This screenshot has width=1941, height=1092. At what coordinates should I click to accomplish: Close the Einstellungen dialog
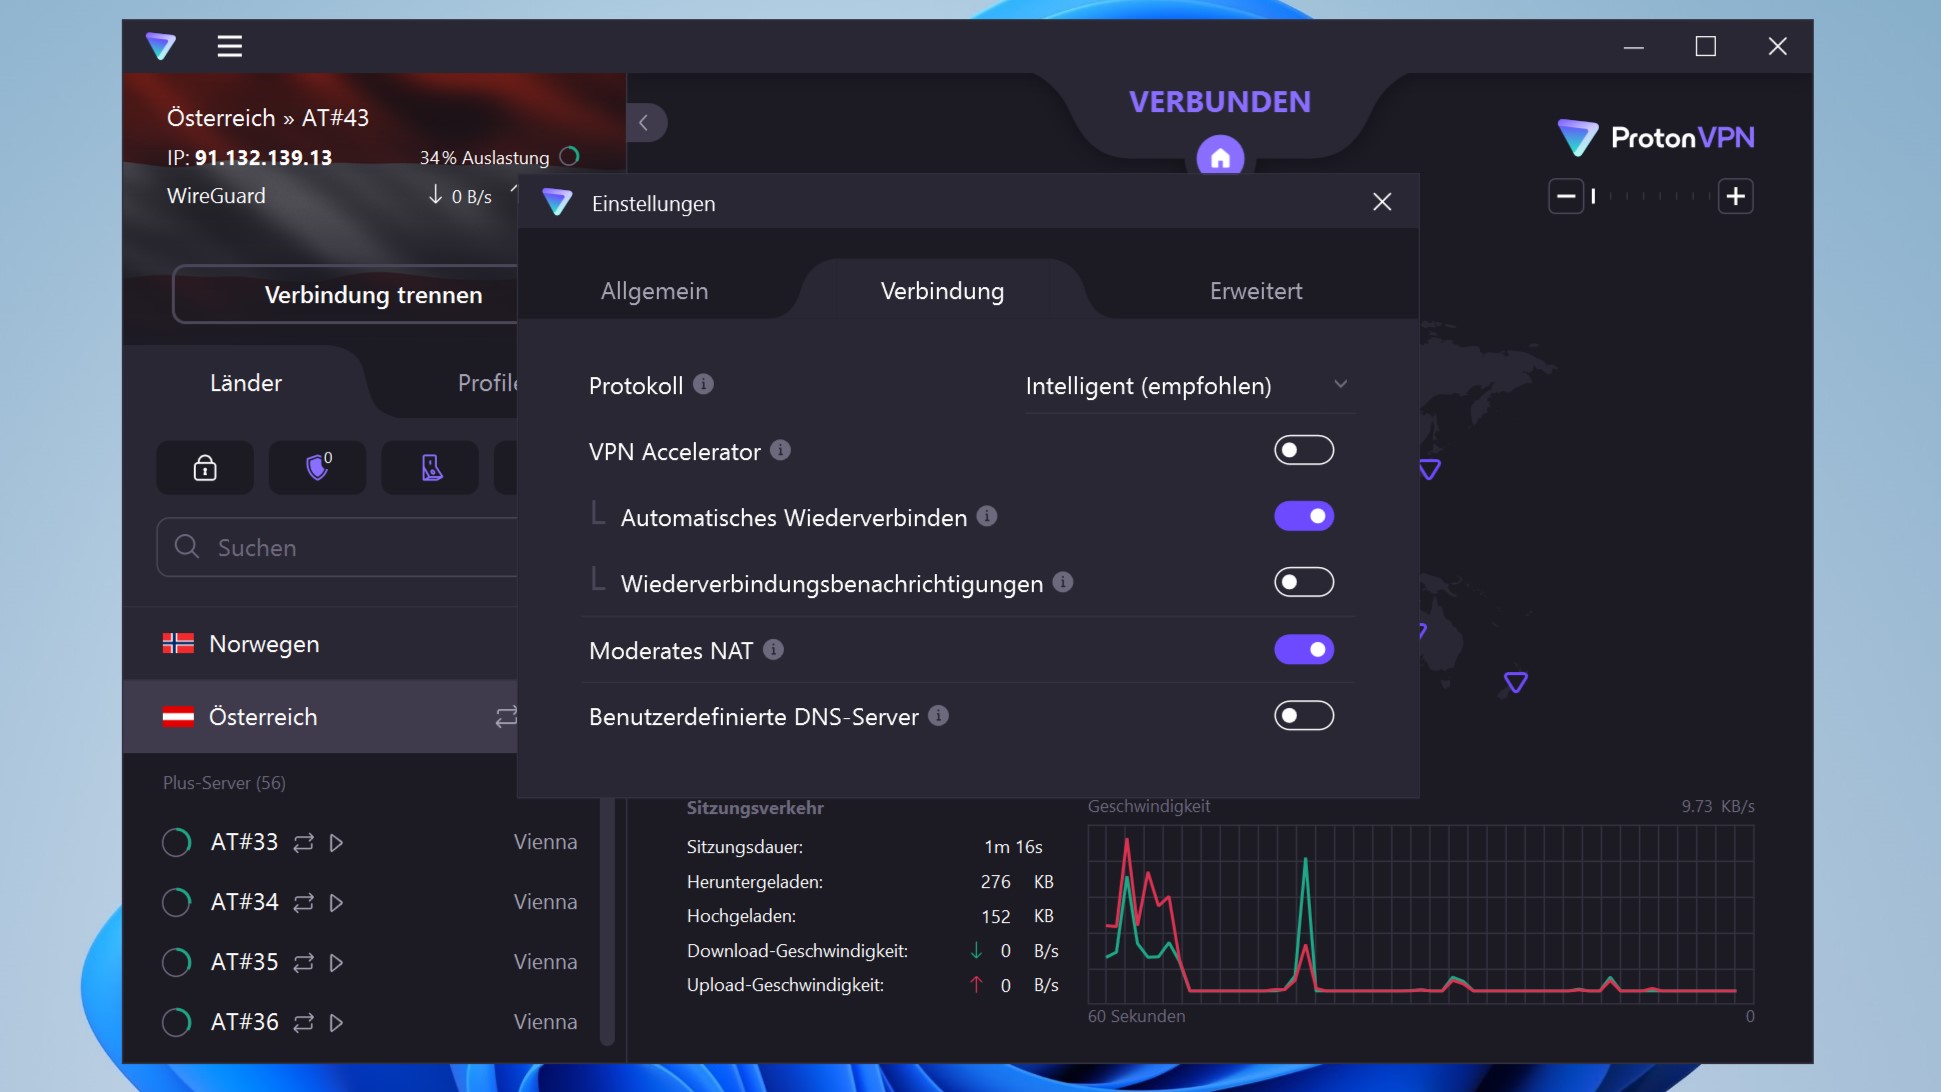pos(1382,202)
